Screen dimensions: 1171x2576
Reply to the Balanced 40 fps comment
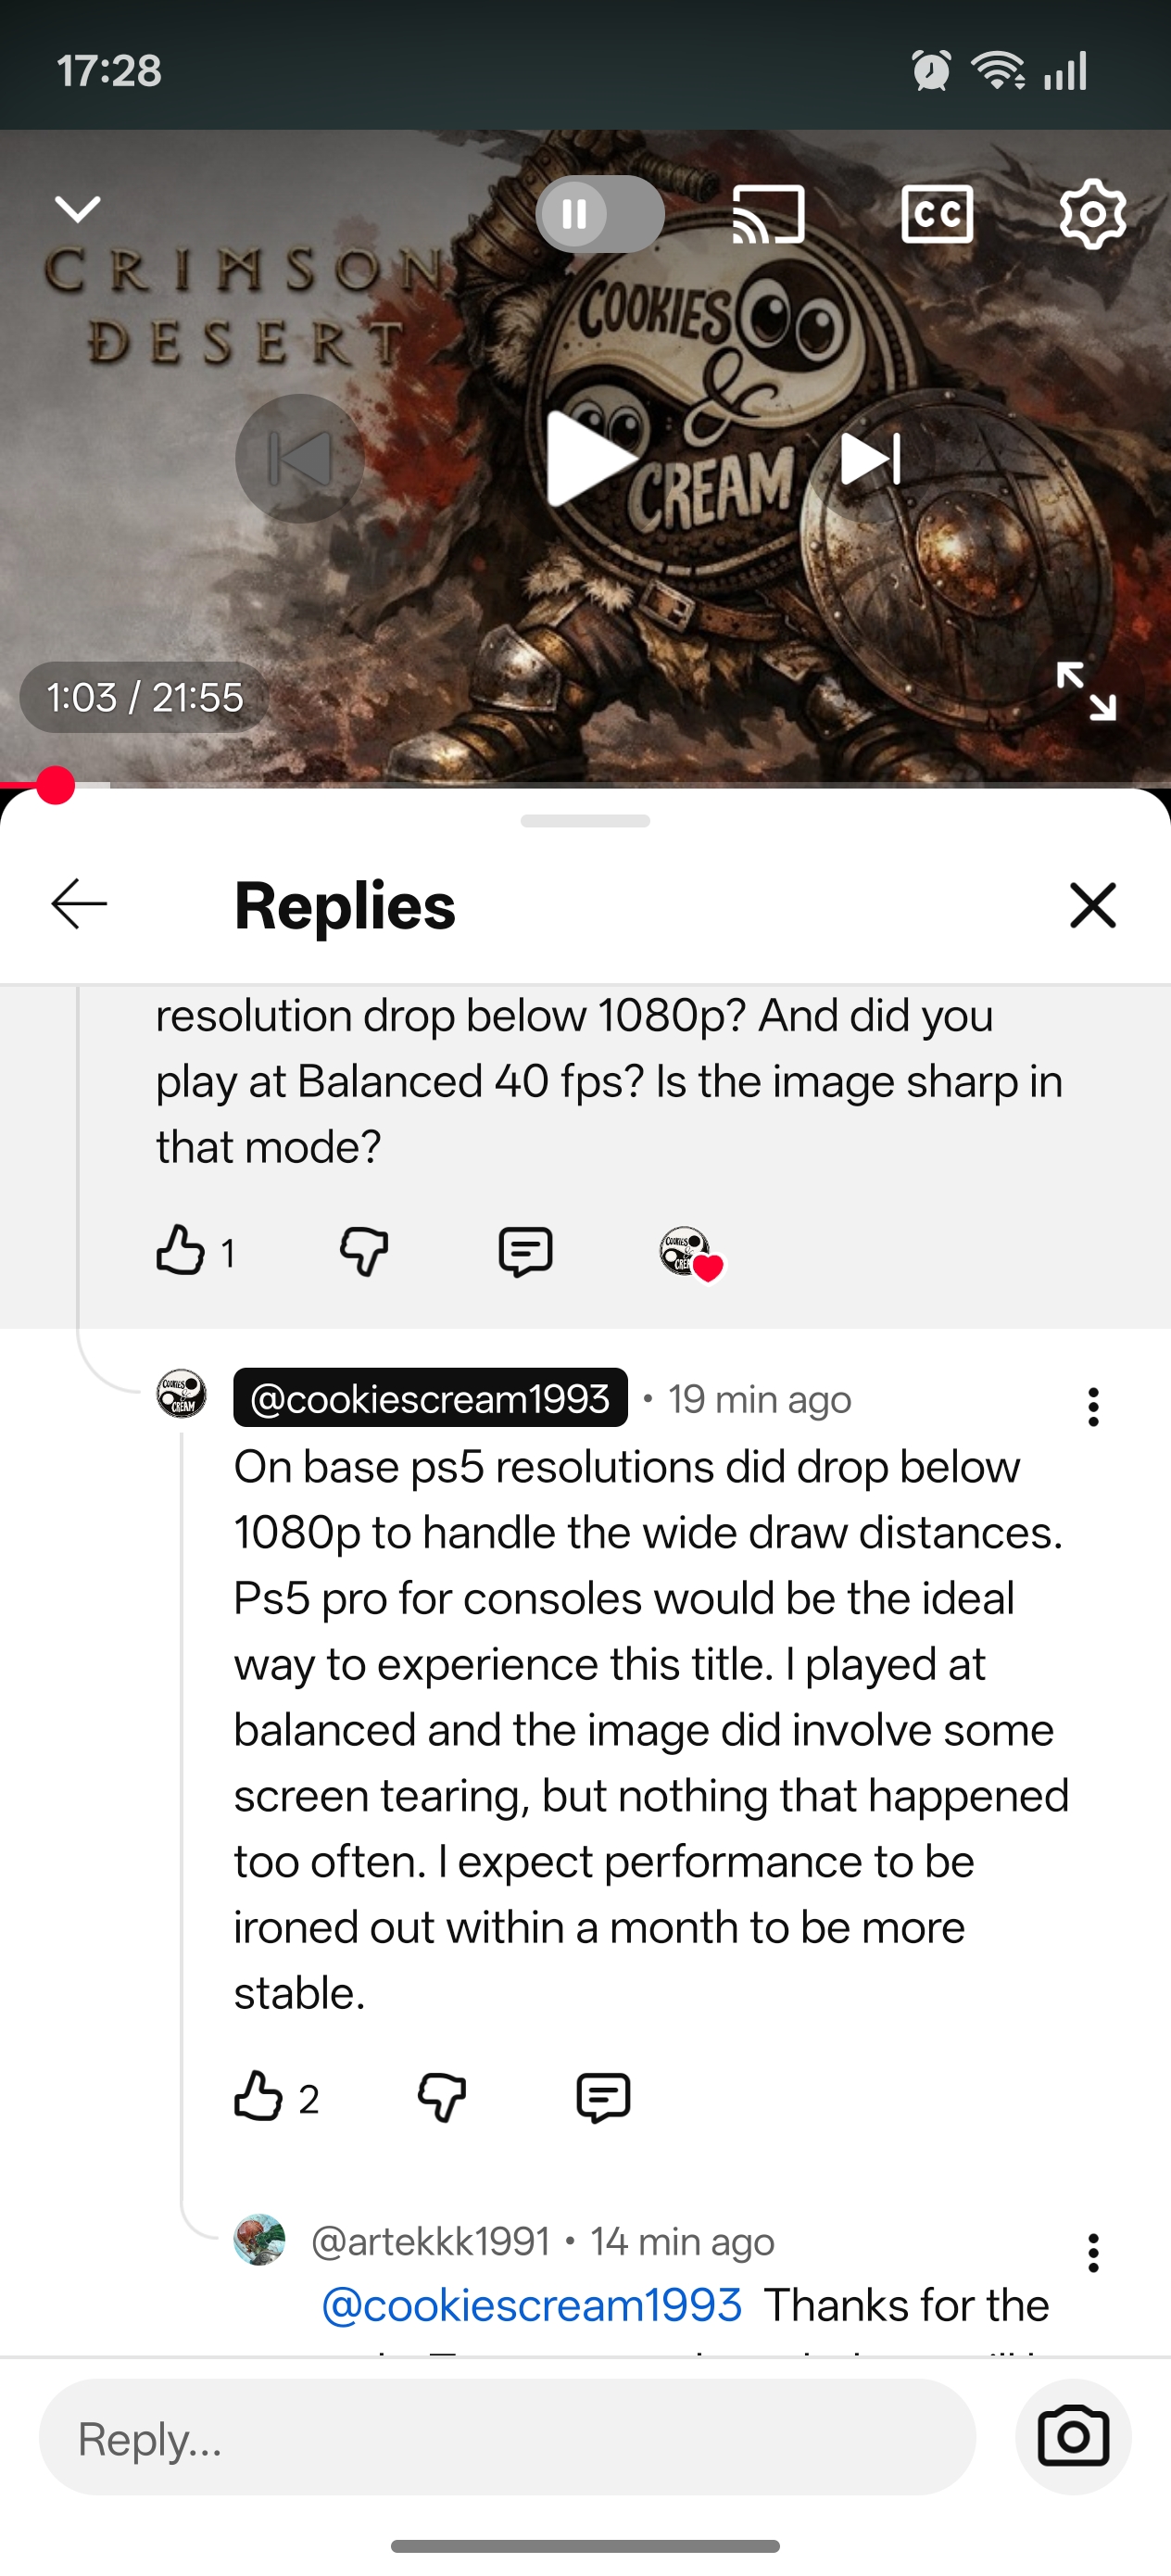[526, 1252]
